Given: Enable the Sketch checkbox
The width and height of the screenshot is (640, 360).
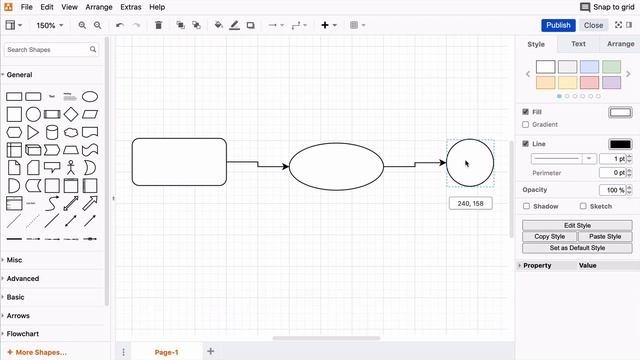Looking at the screenshot, I should click(583, 206).
